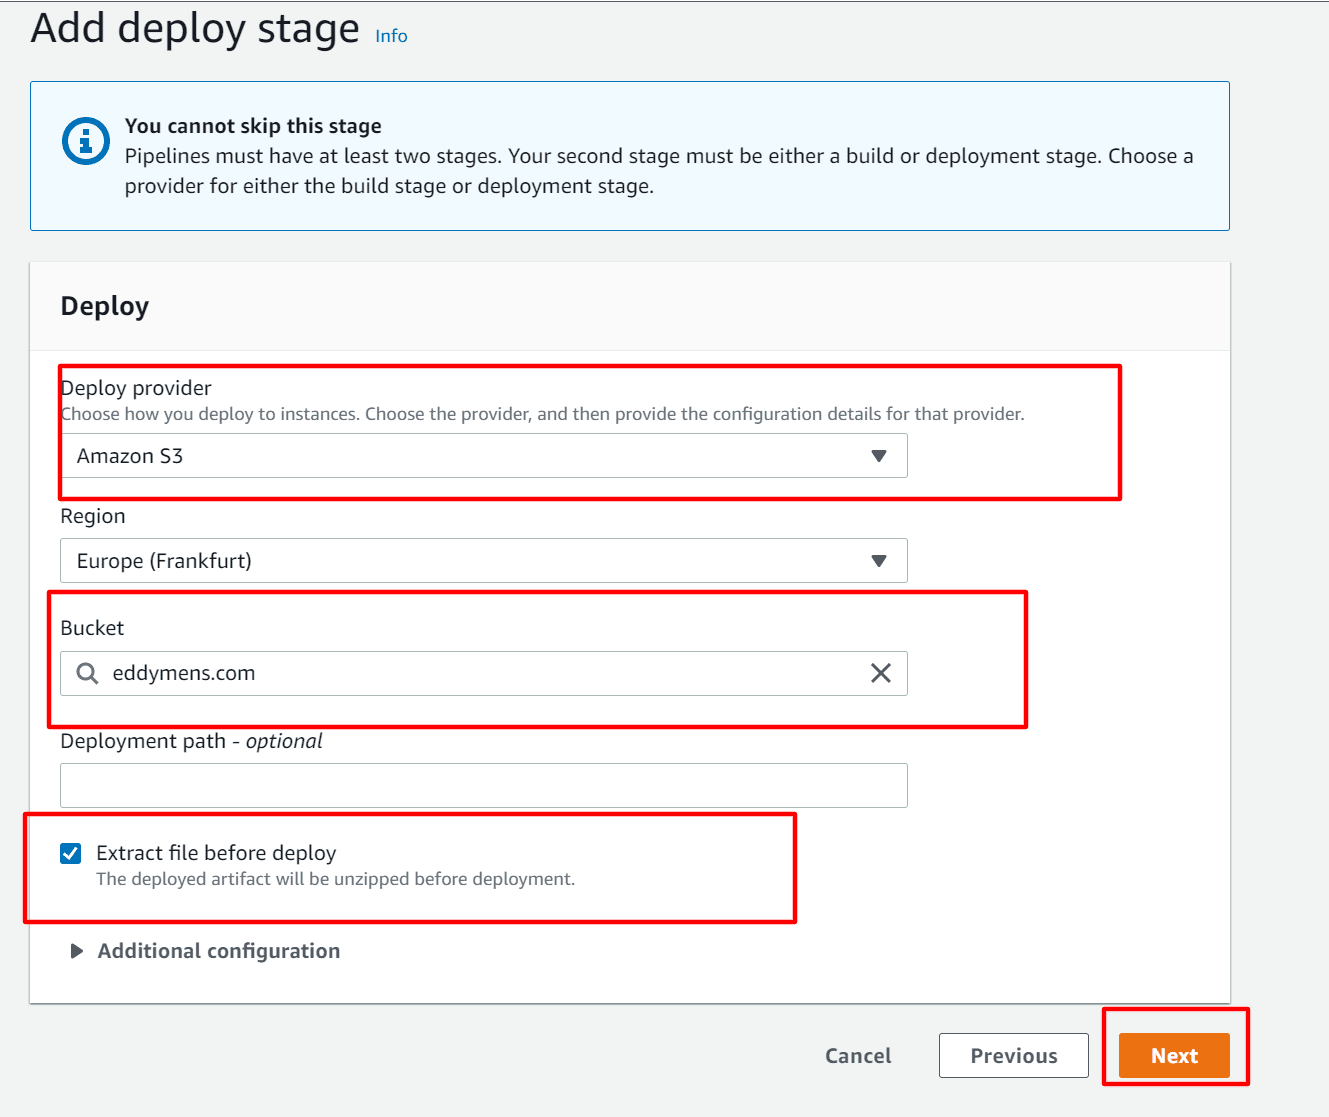This screenshot has width=1329, height=1117.
Task: Cancel the pipeline creation
Action: (x=858, y=1056)
